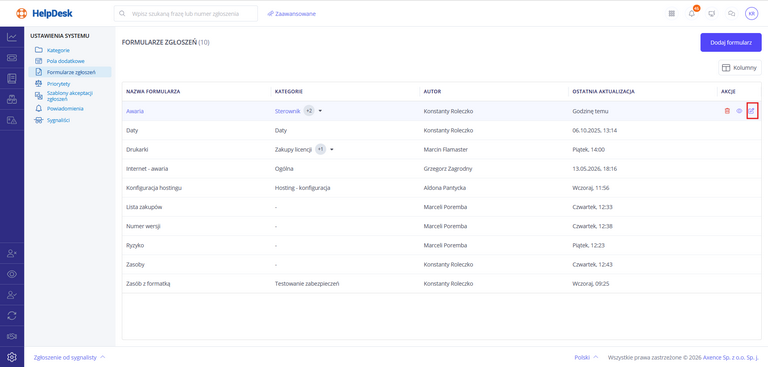768x367 pixels.
Task: Open Pola dodatkowe settings item
Action: click(66, 61)
